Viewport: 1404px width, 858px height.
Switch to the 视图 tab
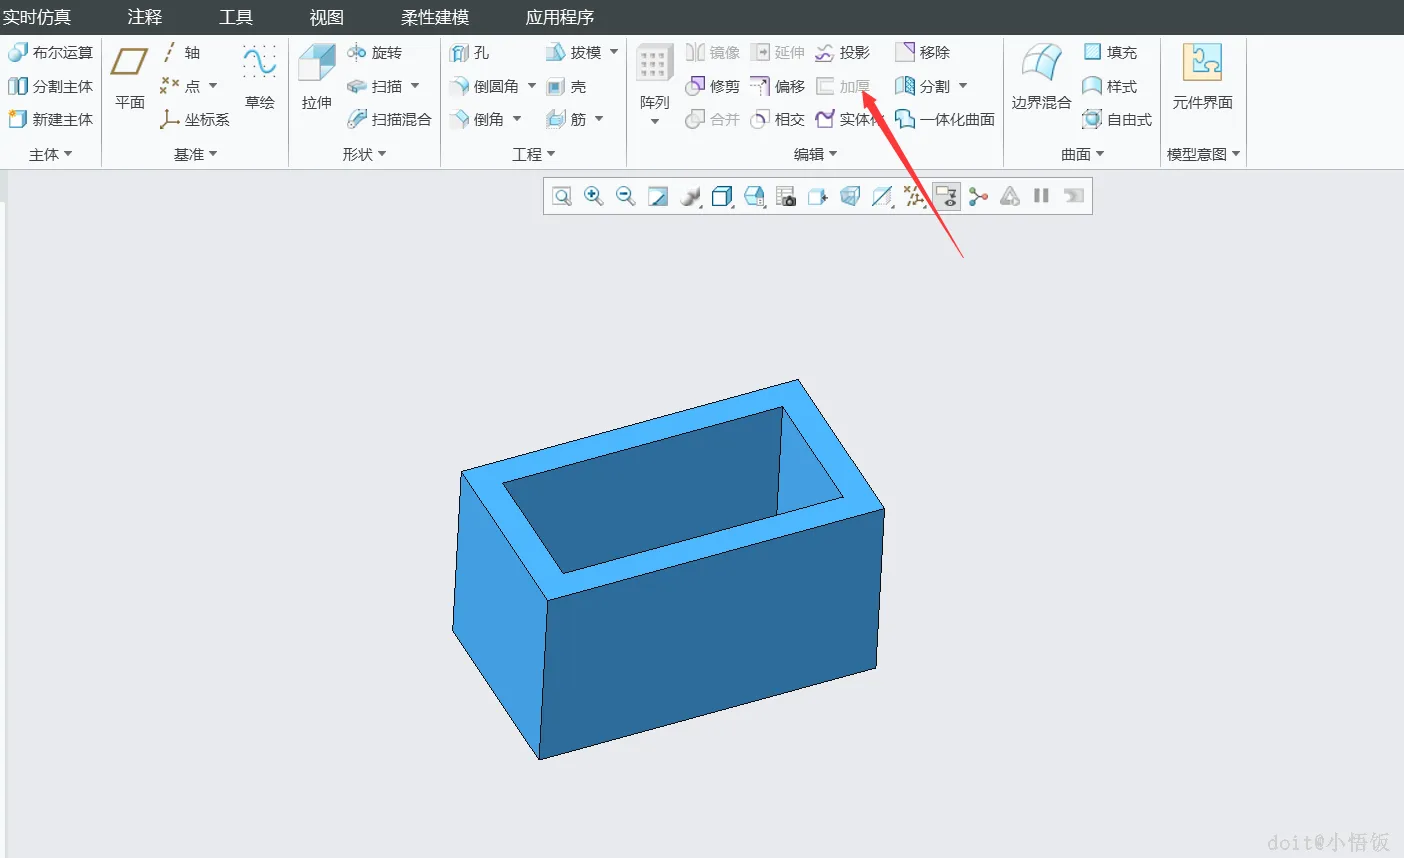click(326, 17)
